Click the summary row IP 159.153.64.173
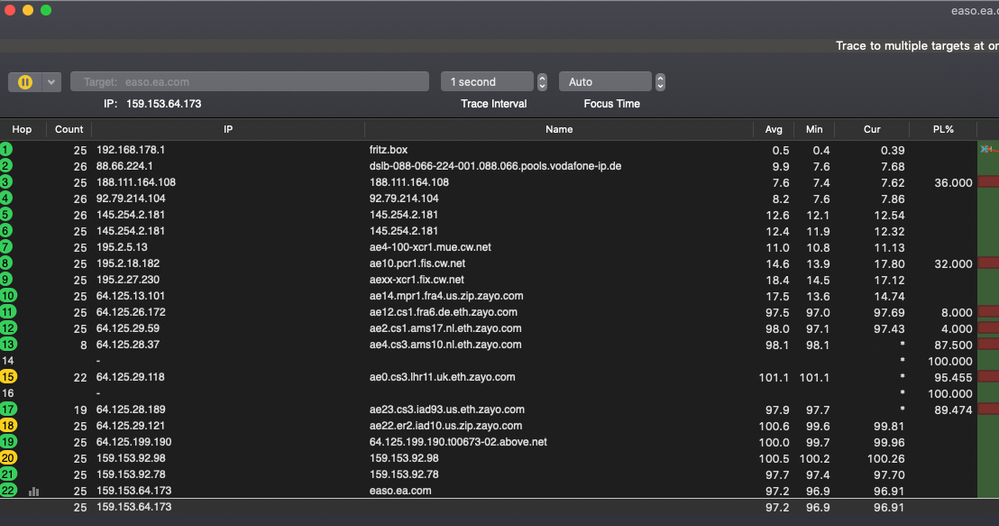This screenshot has width=999, height=526. pyautogui.click(x=134, y=507)
